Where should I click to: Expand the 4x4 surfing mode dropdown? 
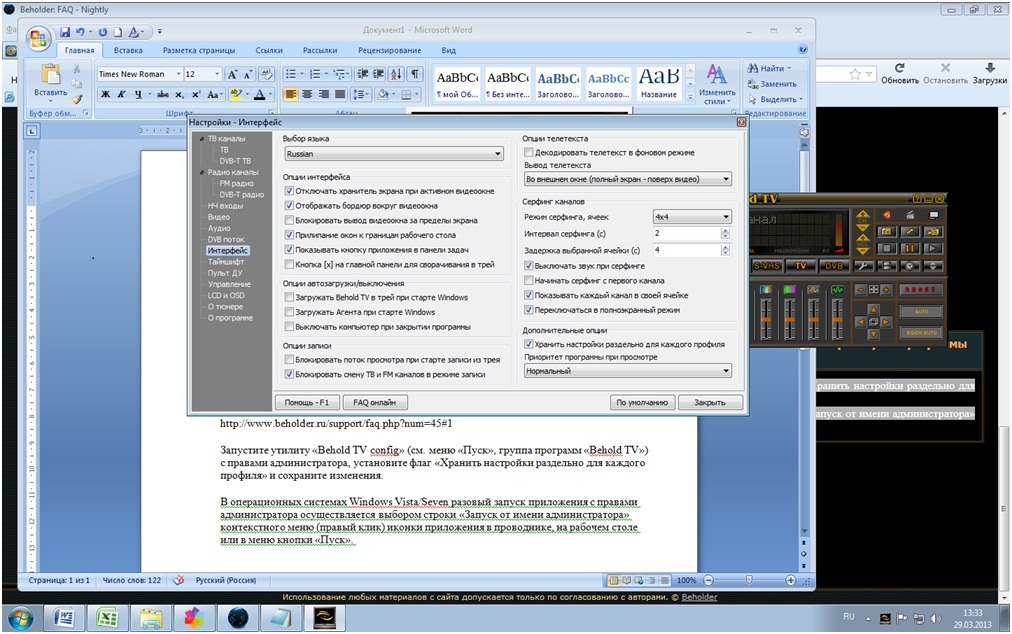[x=691, y=217]
